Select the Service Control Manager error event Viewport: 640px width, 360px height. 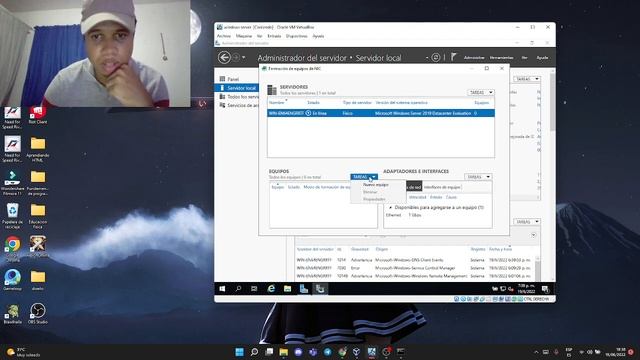tap(414, 268)
